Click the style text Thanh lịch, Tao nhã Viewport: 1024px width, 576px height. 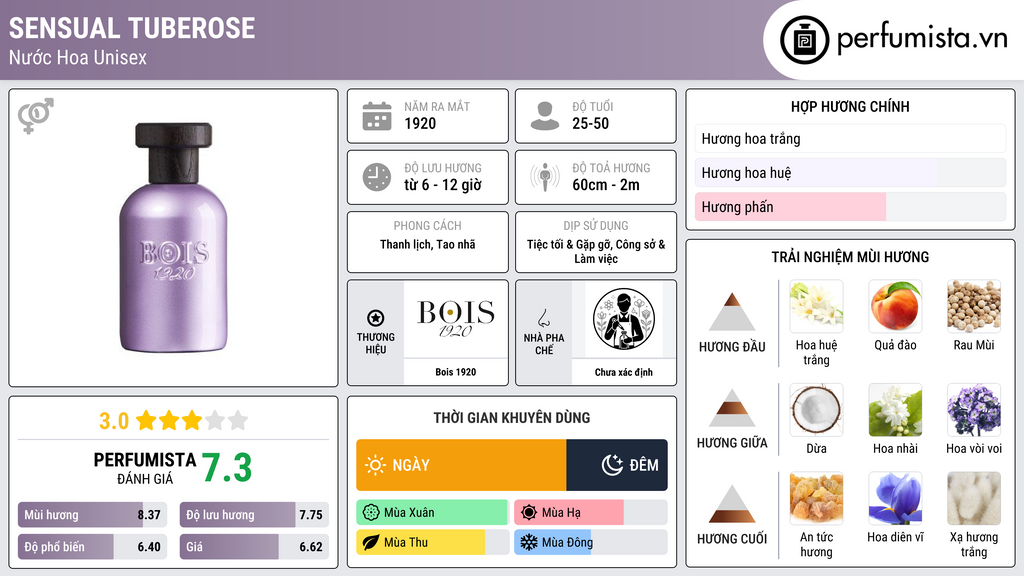[x=428, y=244]
